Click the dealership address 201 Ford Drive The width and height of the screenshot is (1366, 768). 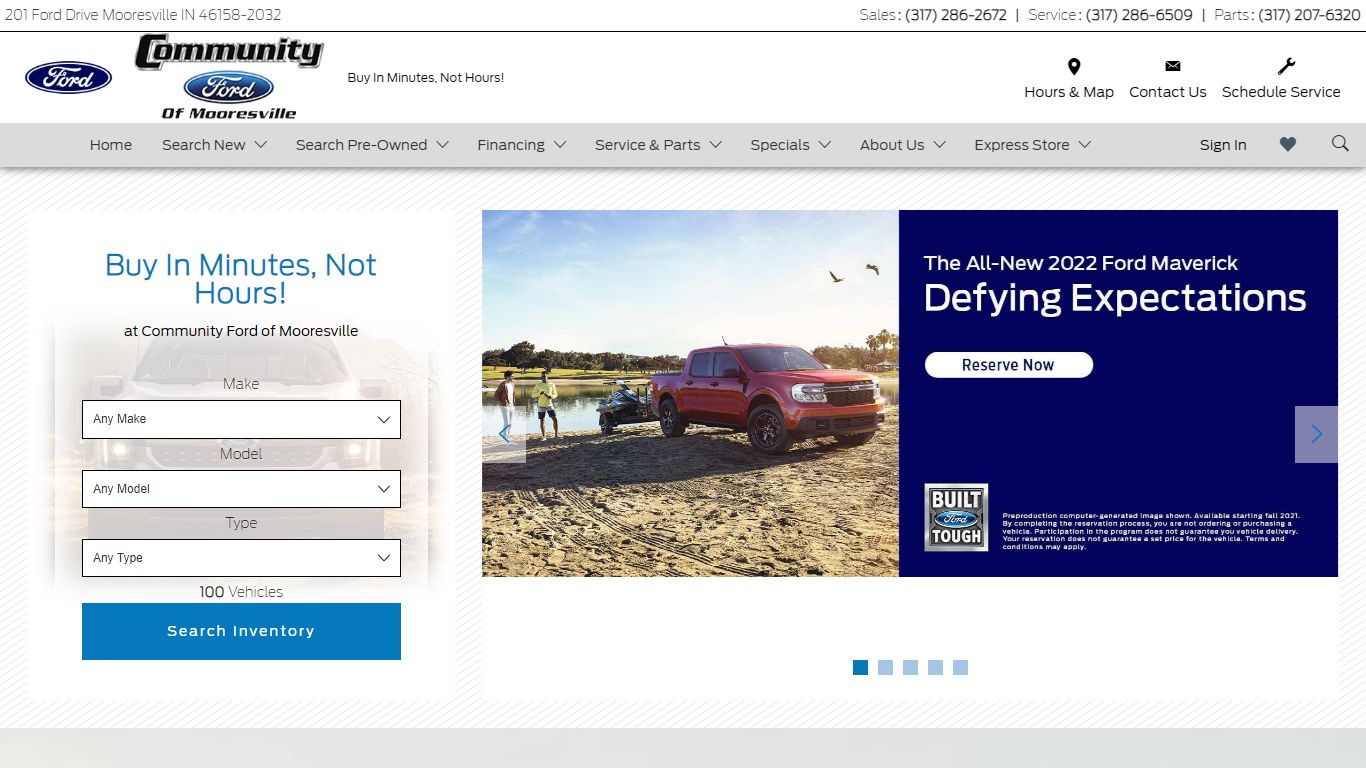143,15
